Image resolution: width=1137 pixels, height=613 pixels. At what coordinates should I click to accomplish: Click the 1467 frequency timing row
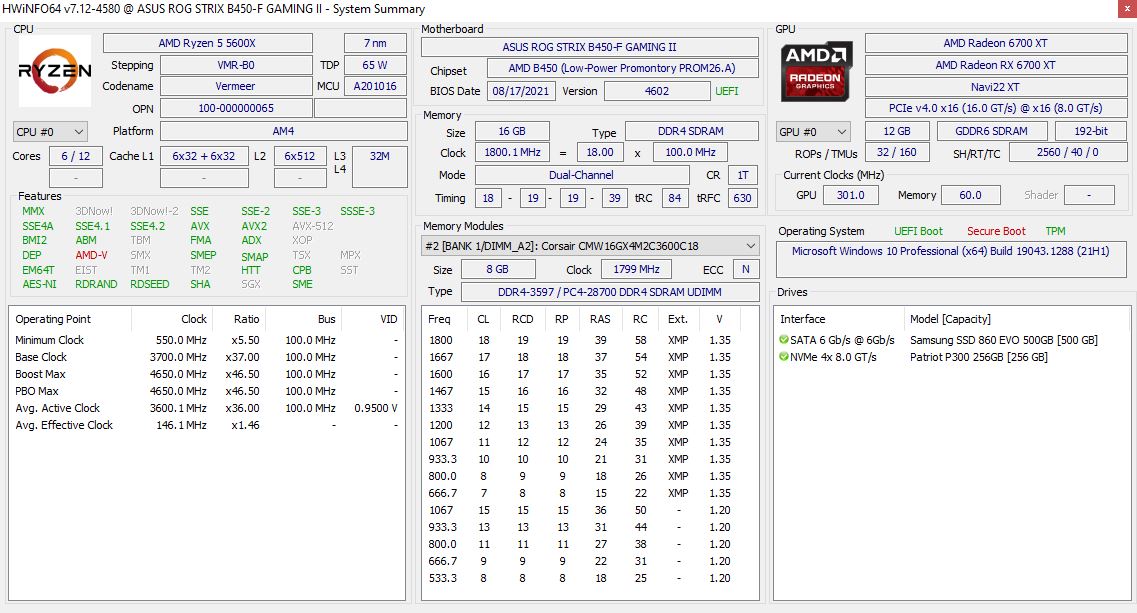coord(590,391)
